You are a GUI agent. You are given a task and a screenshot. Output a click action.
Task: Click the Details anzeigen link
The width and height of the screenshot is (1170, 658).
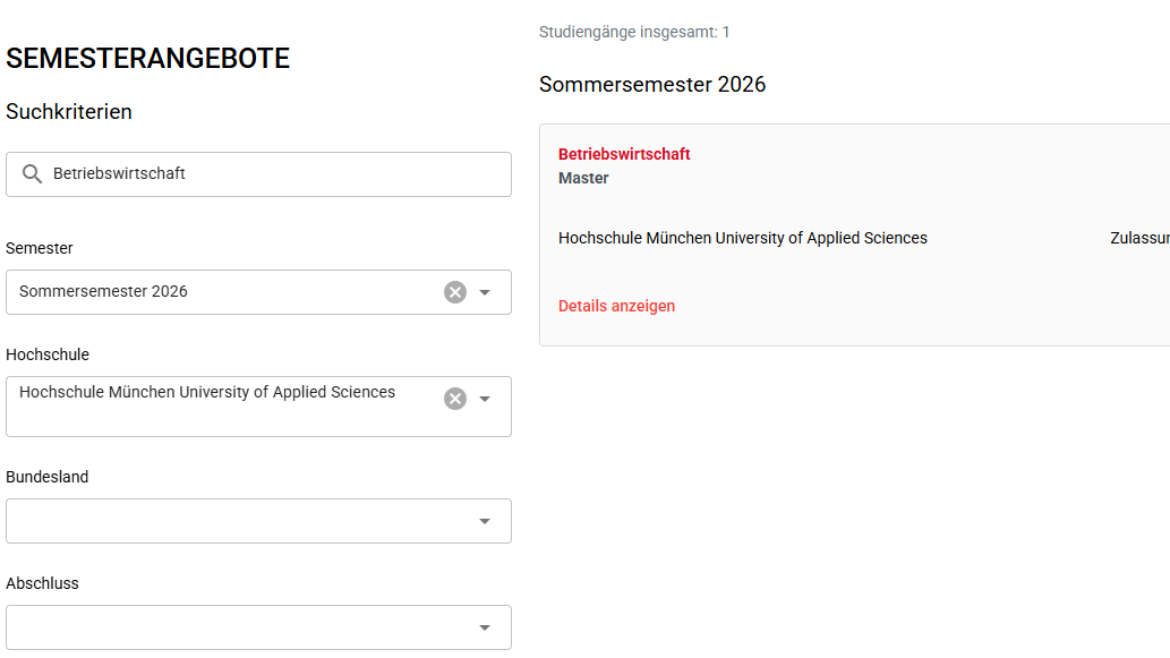click(616, 306)
